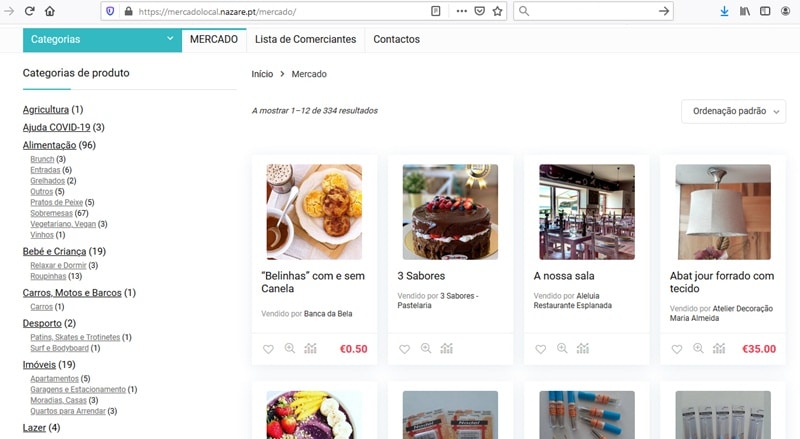The image size is (800, 439).
Task: Open the Contactos menu item
Action: tap(396, 40)
